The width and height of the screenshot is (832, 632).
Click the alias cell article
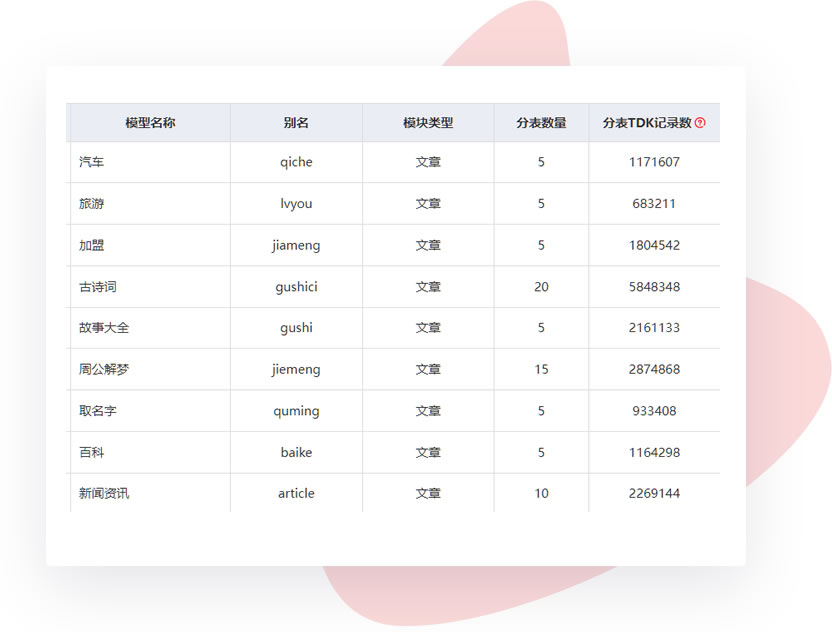point(296,493)
